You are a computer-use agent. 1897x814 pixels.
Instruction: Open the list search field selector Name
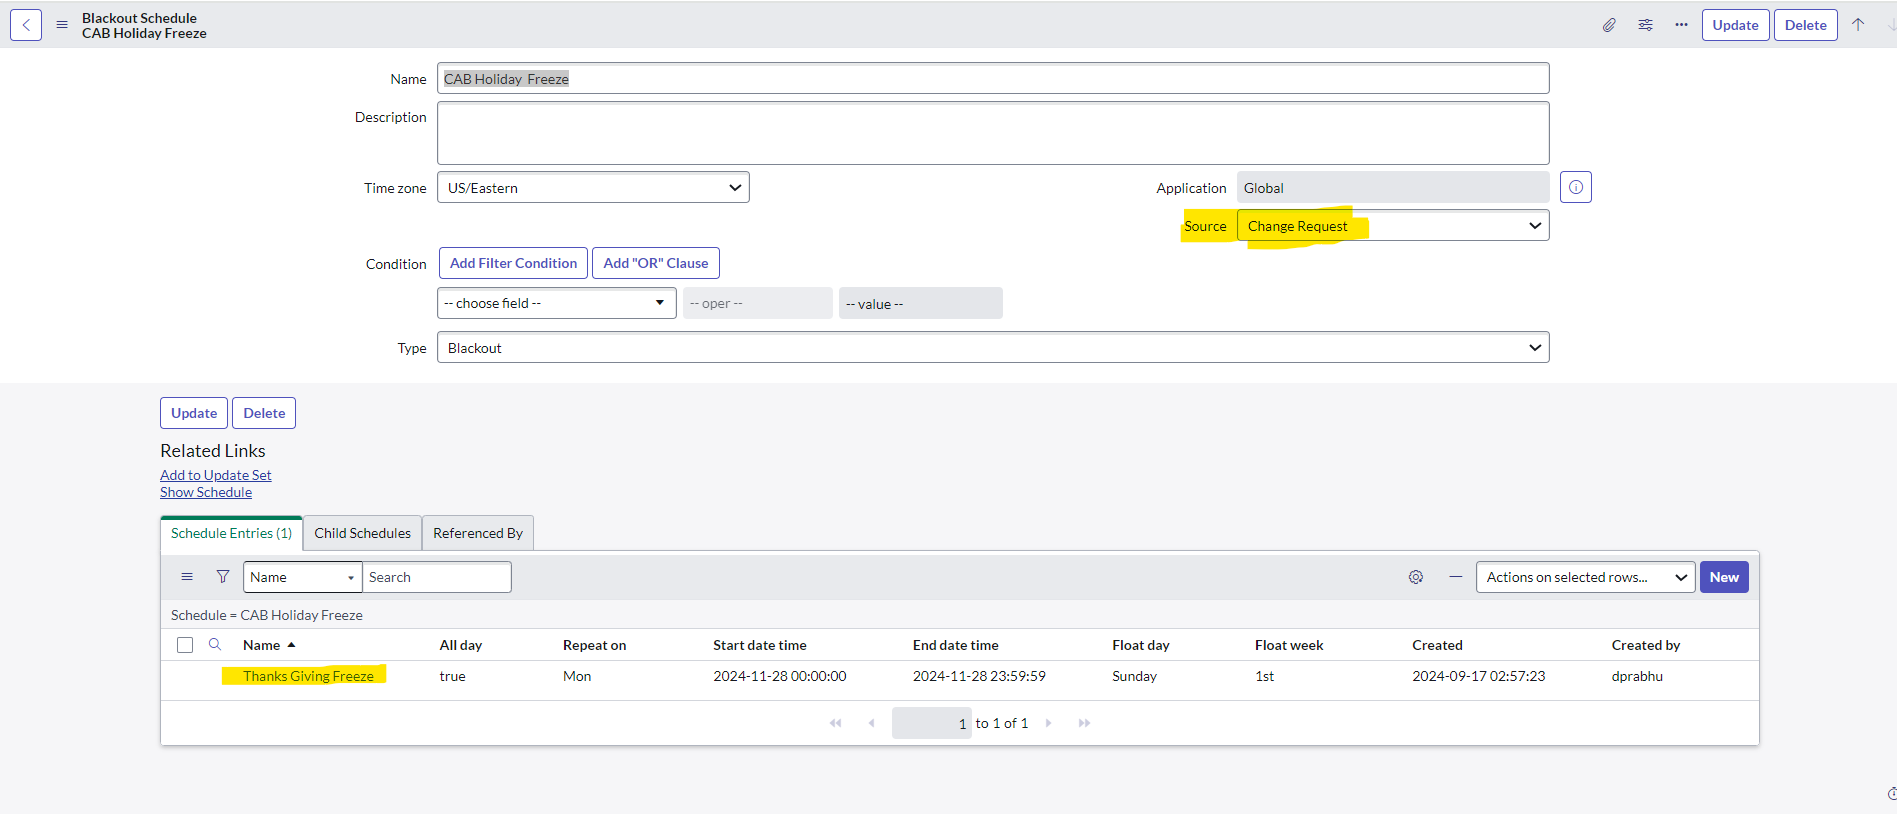pos(302,577)
